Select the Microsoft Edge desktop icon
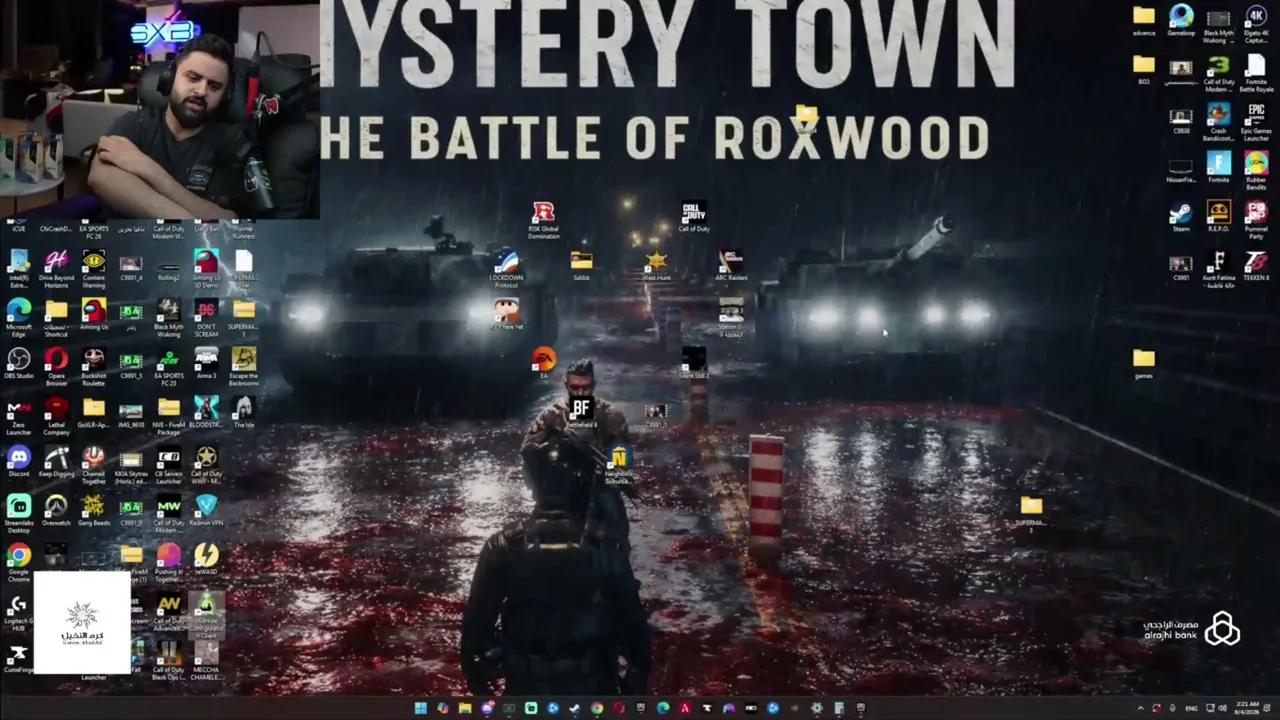Image resolution: width=1280 pixels, height=720 pixels. click(x=18, y=315)
